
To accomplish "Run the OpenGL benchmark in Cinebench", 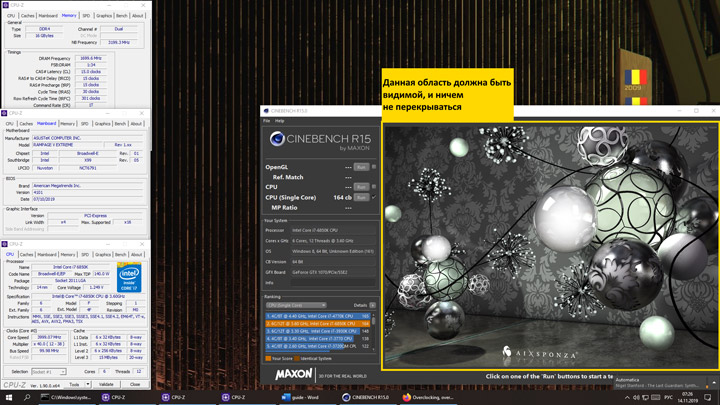I will 361,167.
